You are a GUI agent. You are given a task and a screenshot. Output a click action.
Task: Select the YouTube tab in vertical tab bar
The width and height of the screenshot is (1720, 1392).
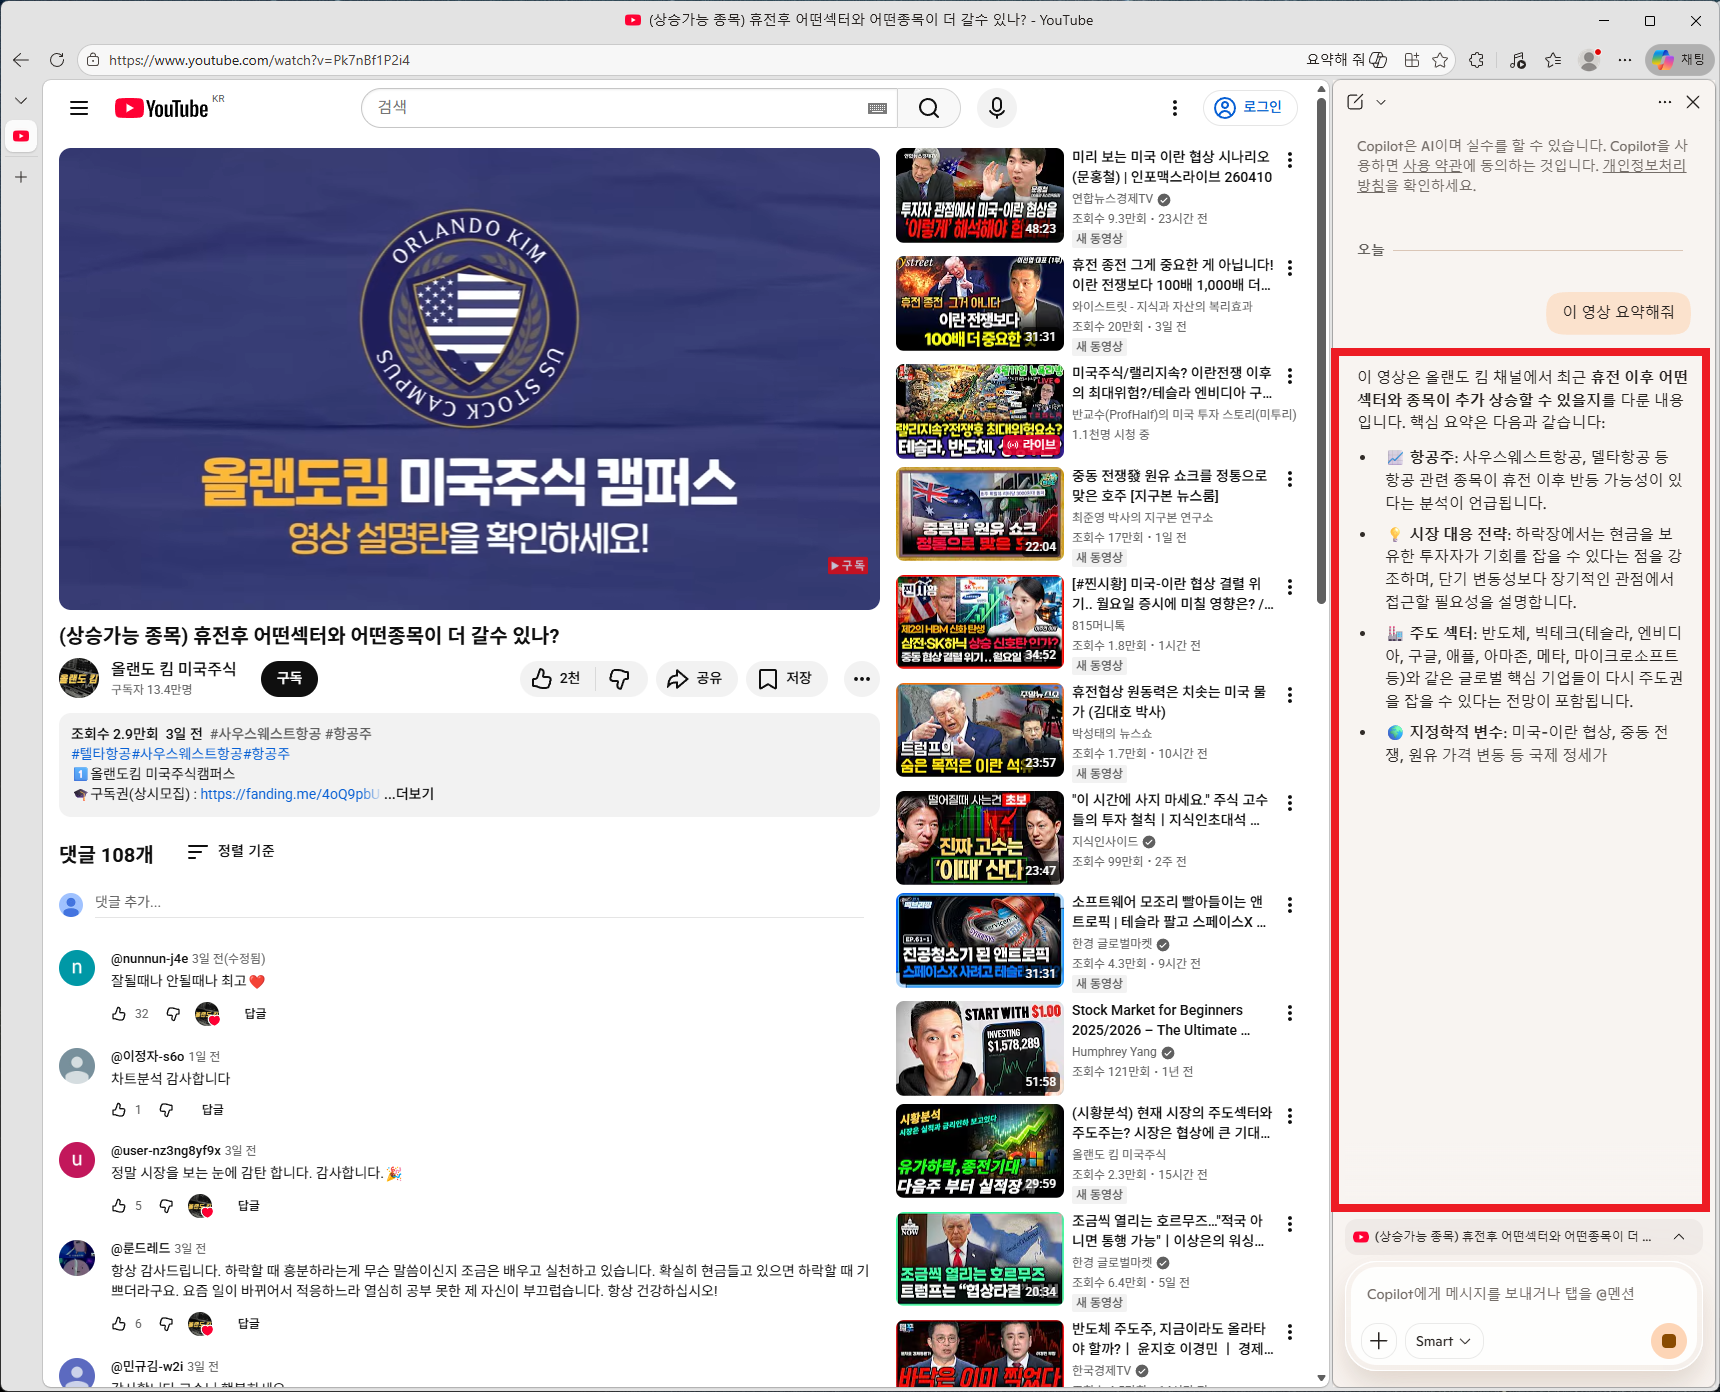pyautogui.click(x=21, y=136)
